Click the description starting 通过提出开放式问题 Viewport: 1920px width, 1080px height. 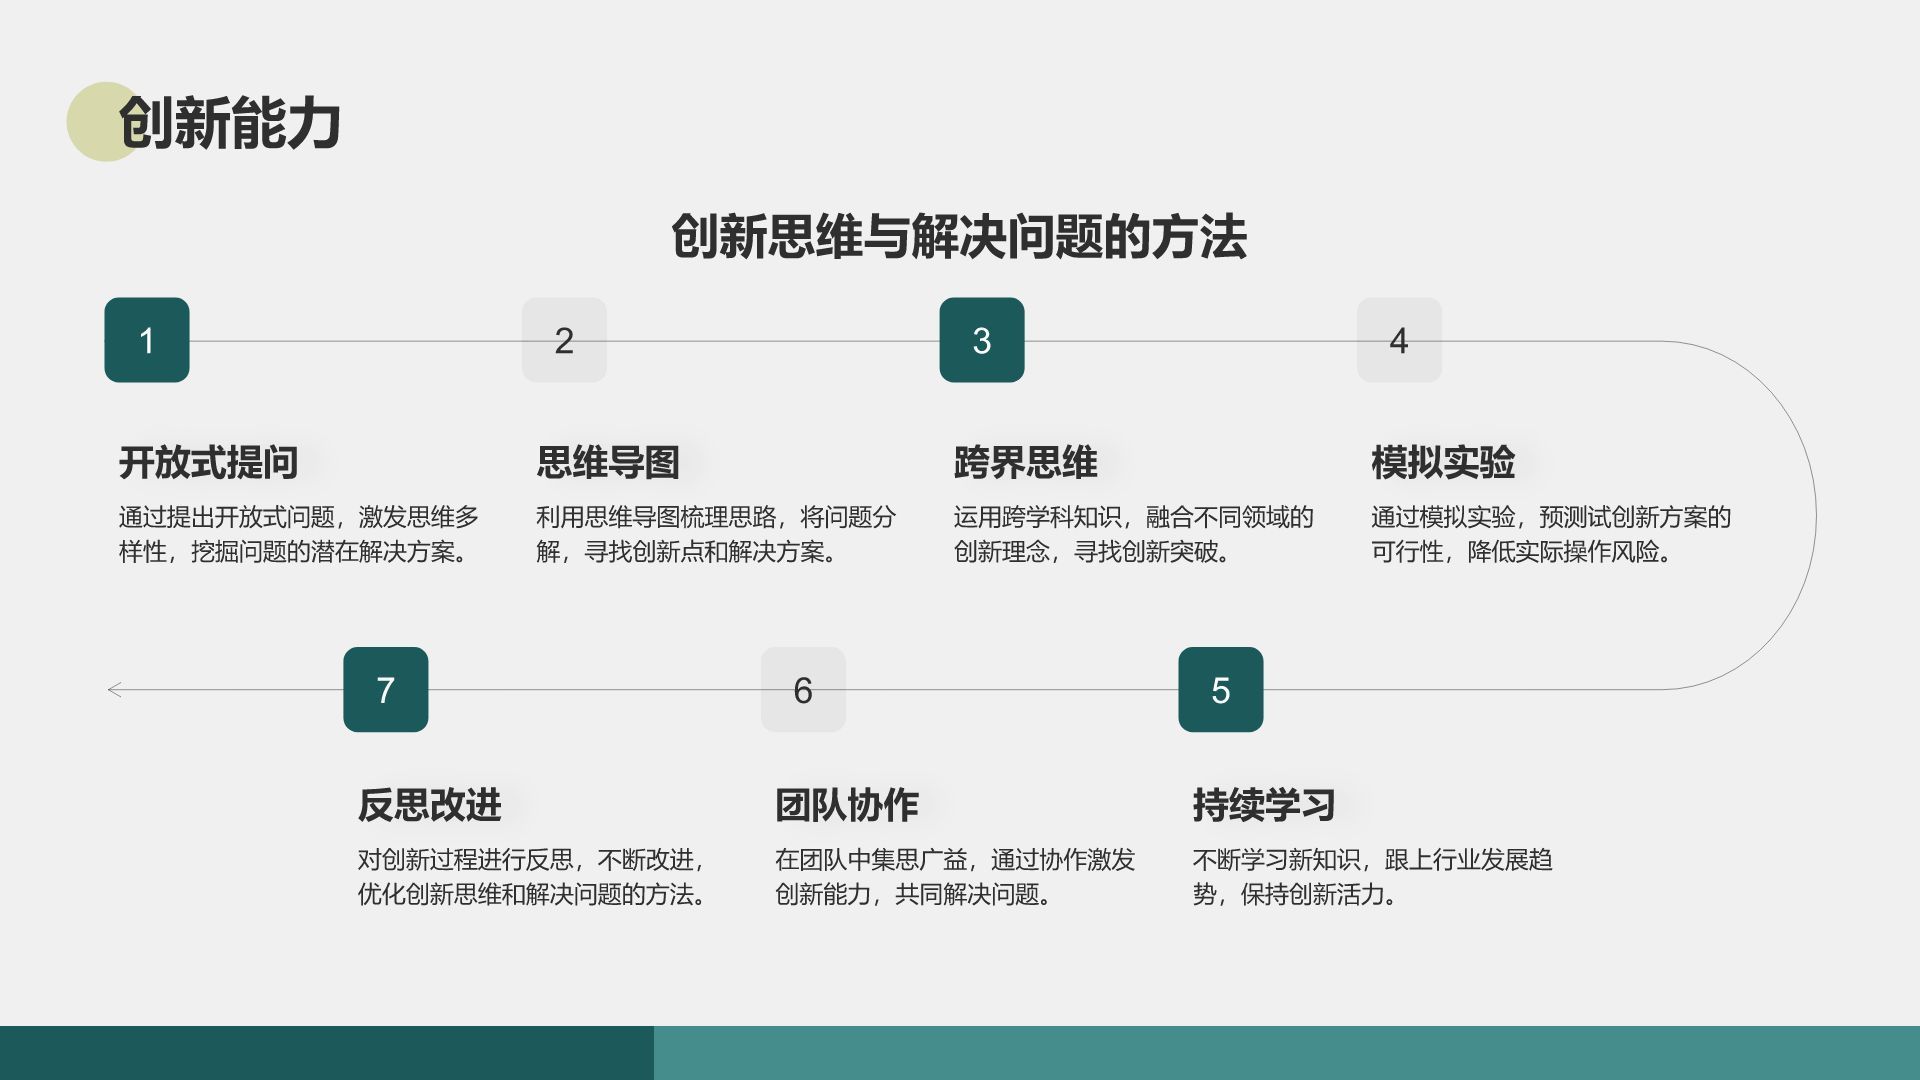[299, 534]
